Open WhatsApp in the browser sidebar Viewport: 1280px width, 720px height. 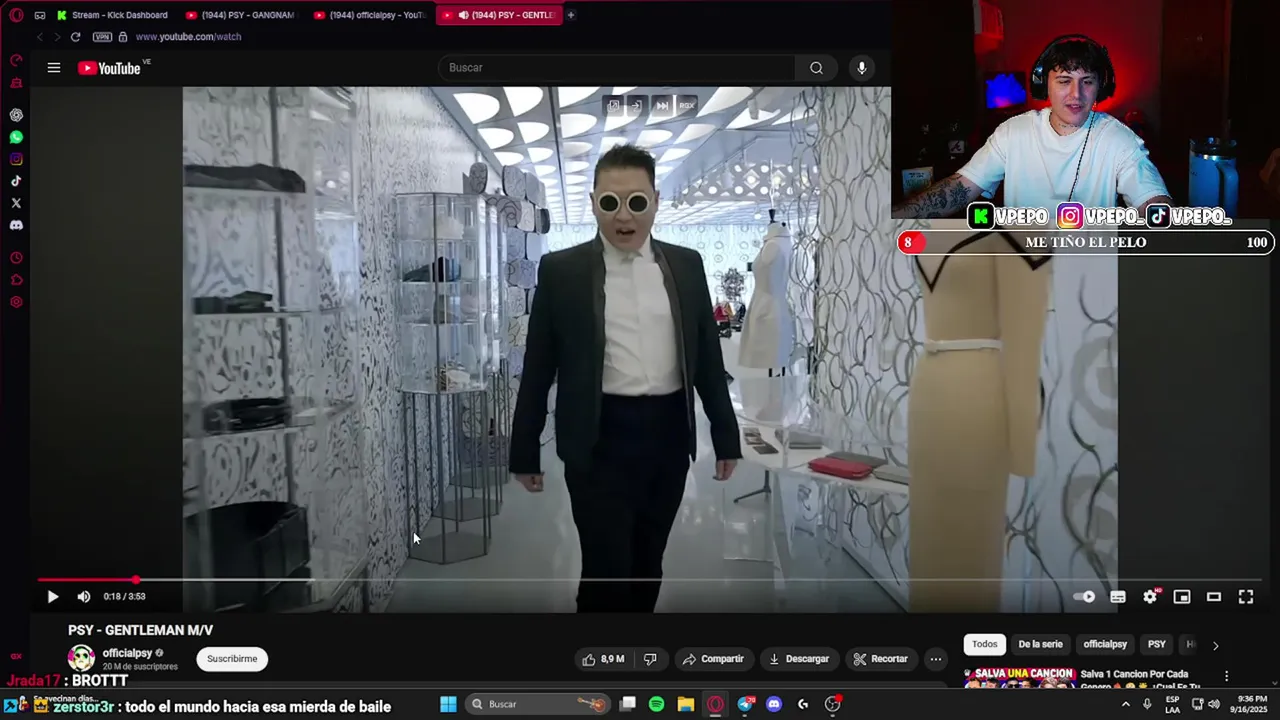tap(16, 137)
